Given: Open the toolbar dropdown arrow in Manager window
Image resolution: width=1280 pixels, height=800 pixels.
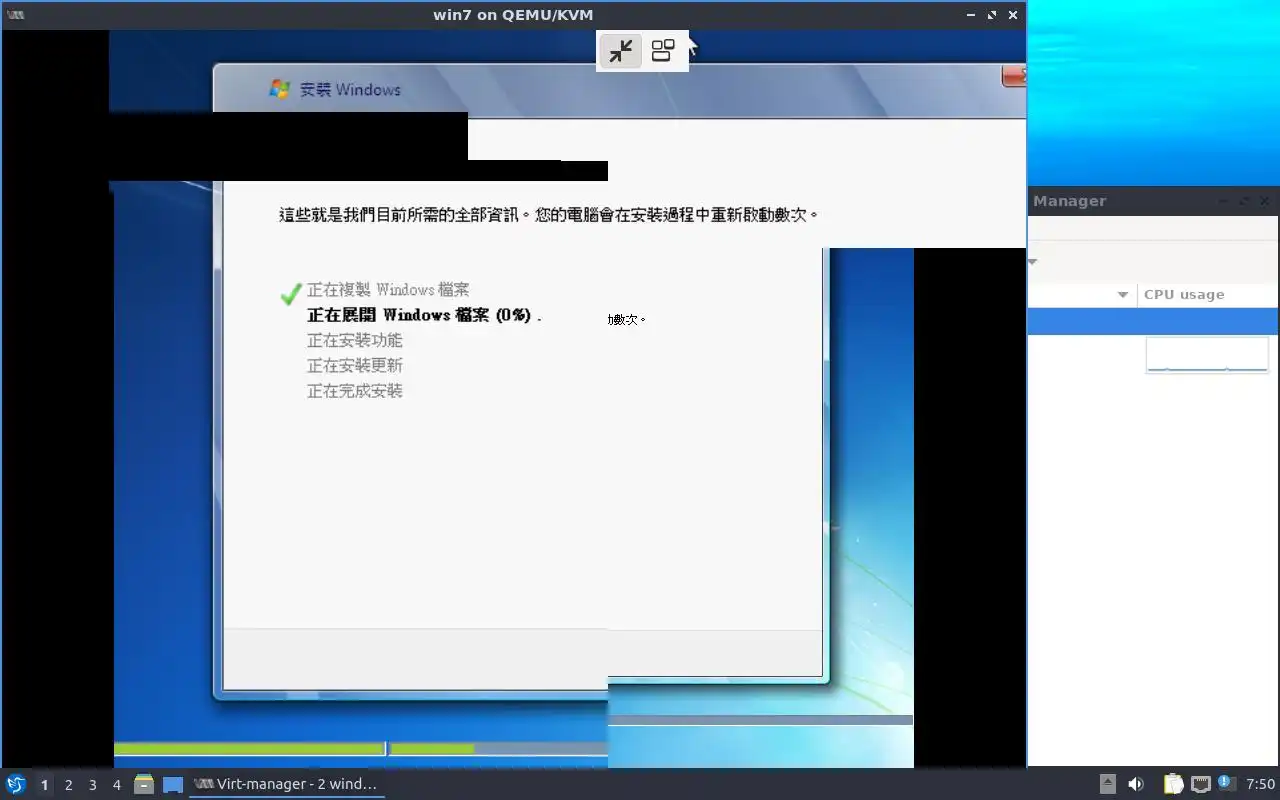Looking at the screenshot, I should [x=1032, y=262].
